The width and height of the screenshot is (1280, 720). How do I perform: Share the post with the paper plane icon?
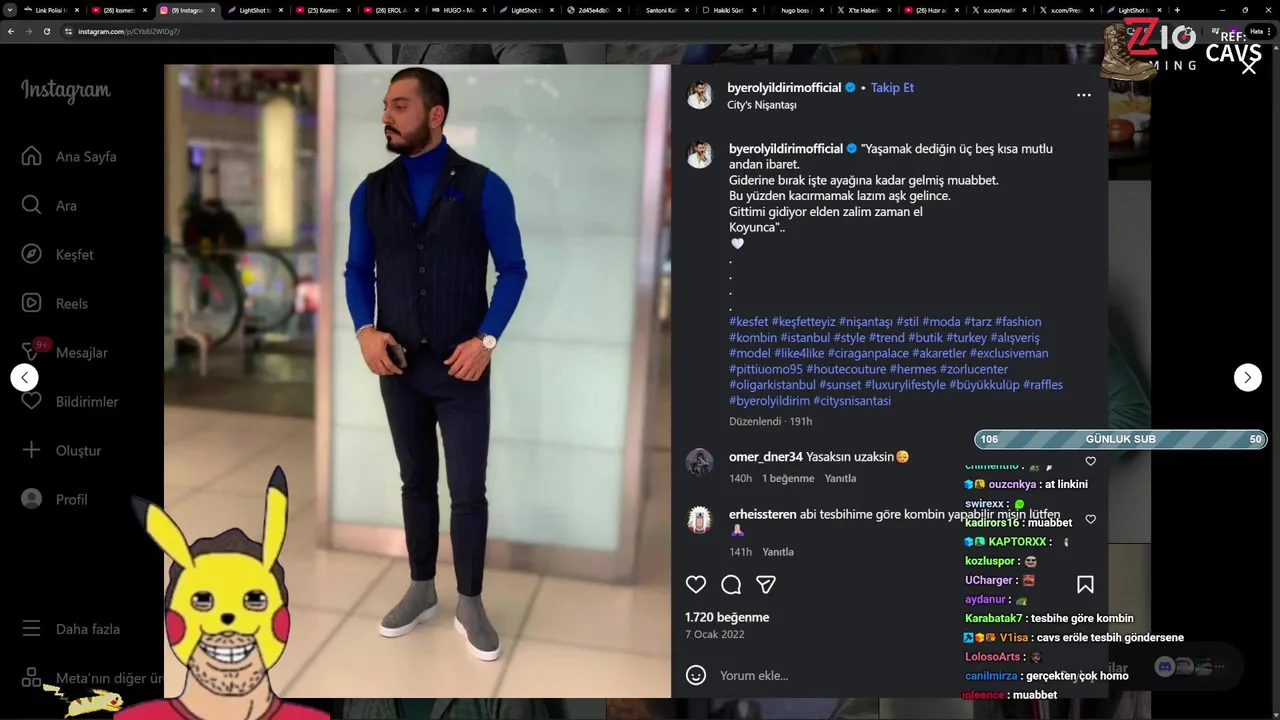click(766, 584)
